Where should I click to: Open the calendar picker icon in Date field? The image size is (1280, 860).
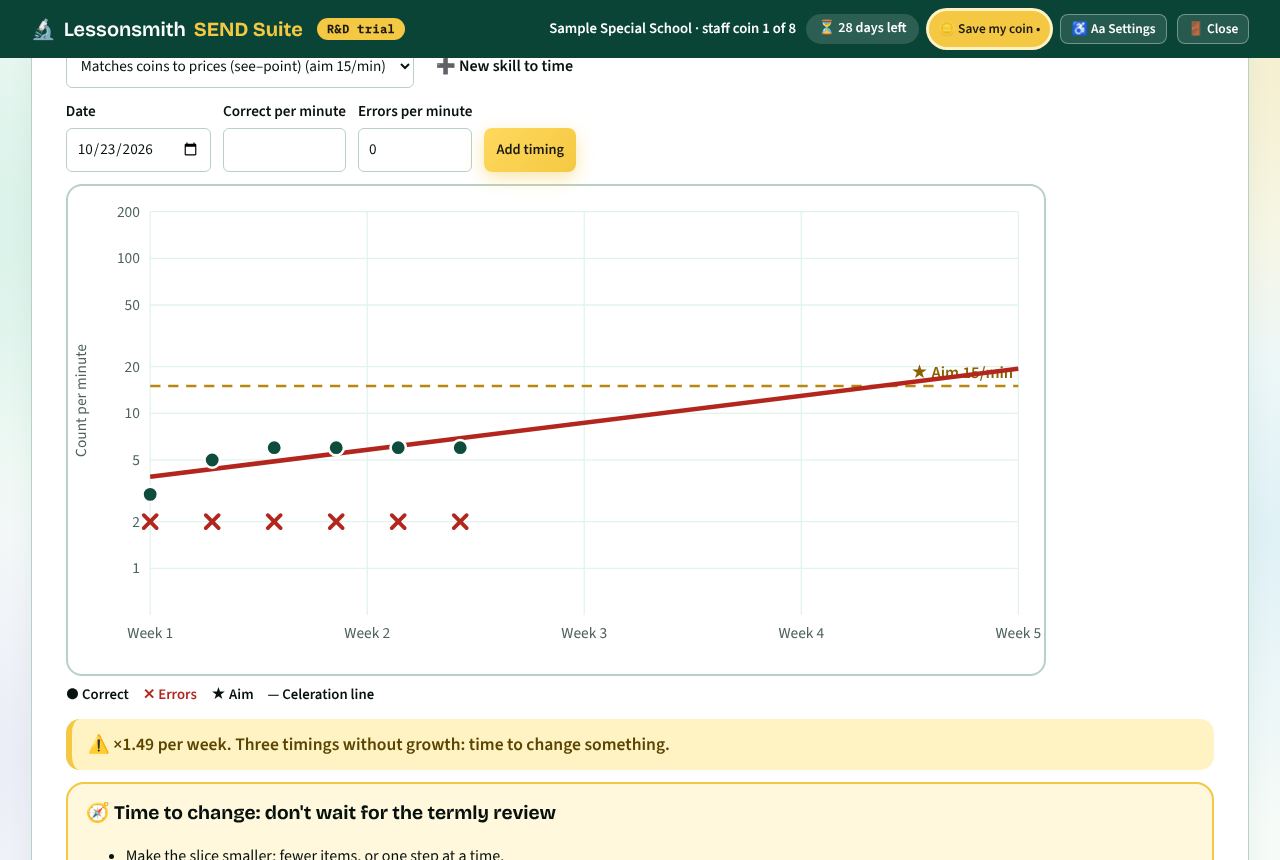[x=191, y=150]
